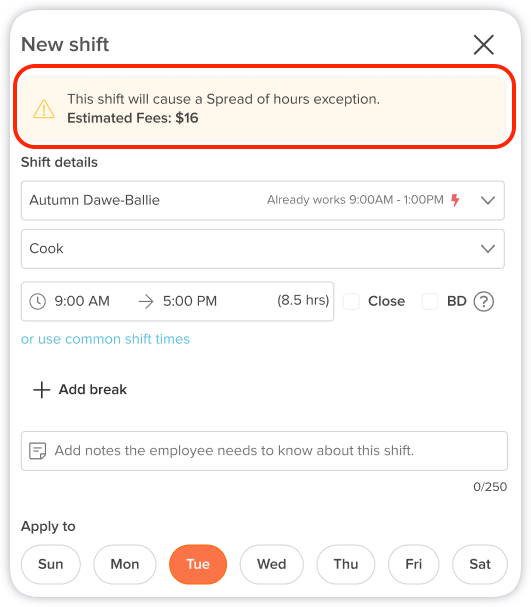
Task: Click the Add break button
Action: [x=80, y=390]
